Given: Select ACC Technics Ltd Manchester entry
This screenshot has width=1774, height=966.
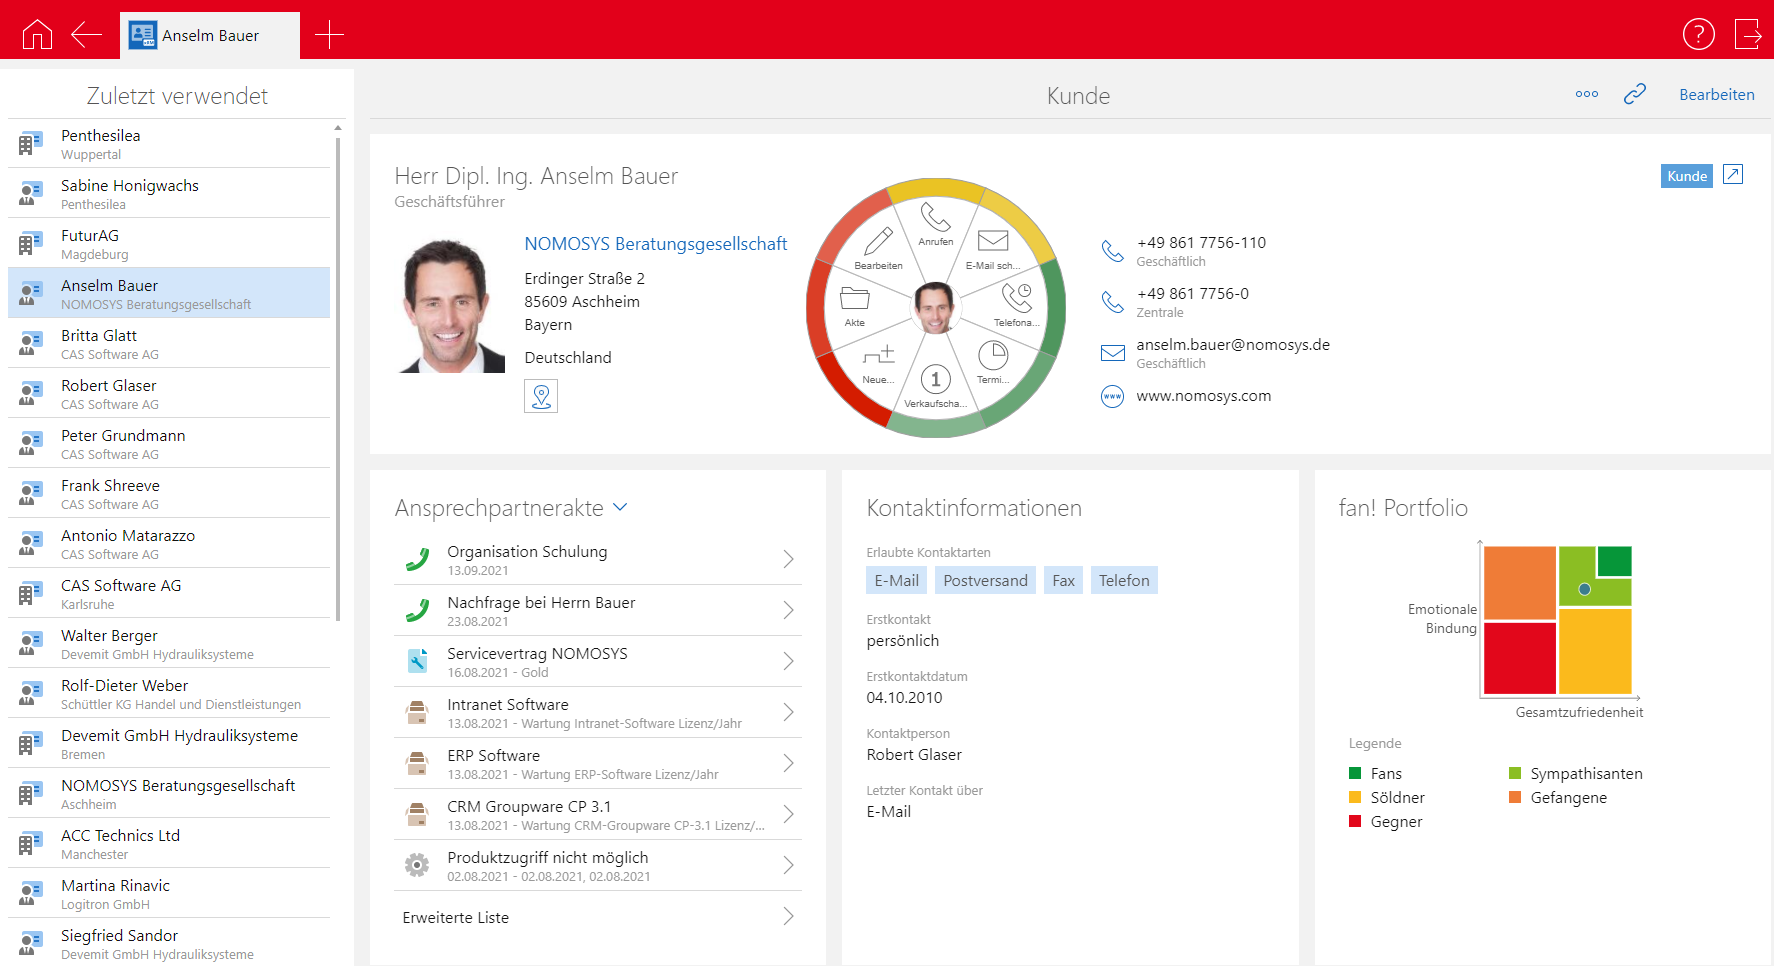Looking at the screenshot, I should [x=169, y=843].
